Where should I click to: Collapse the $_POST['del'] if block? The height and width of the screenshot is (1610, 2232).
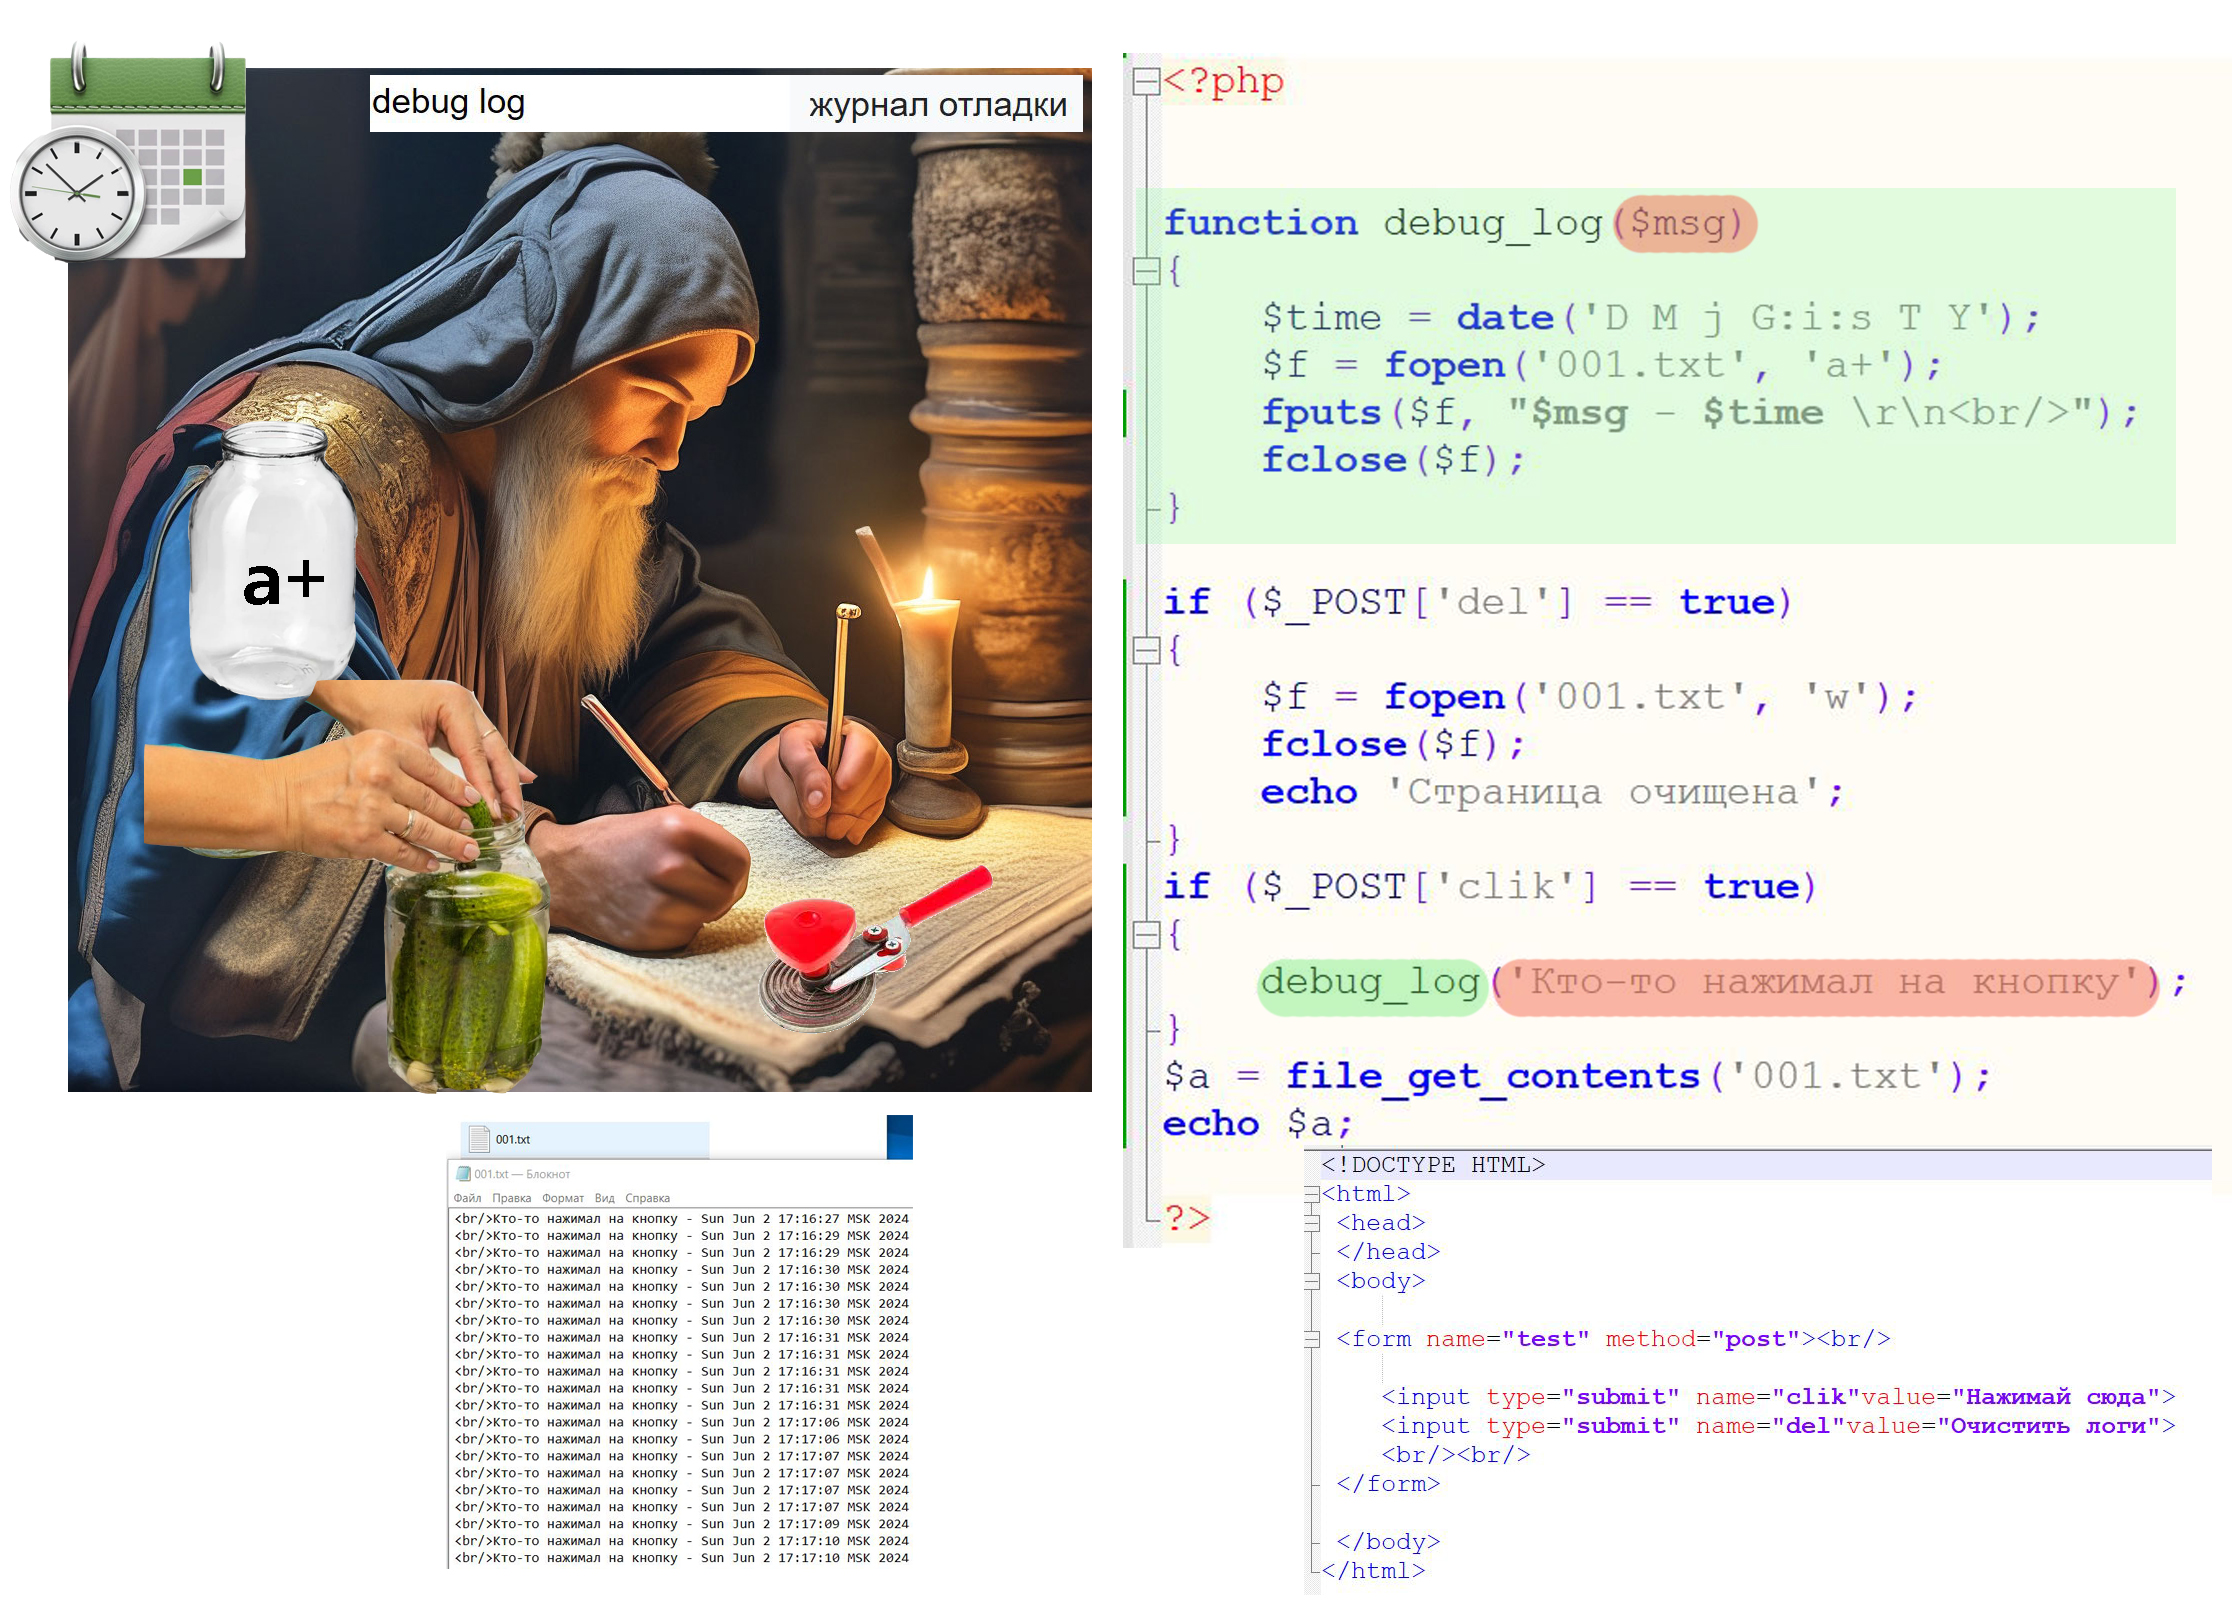pos(1145,651)
